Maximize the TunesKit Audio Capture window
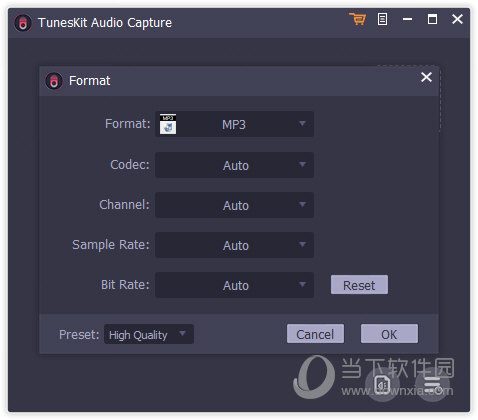This screenshot has width=478, height=420. (x=432, y=19)
